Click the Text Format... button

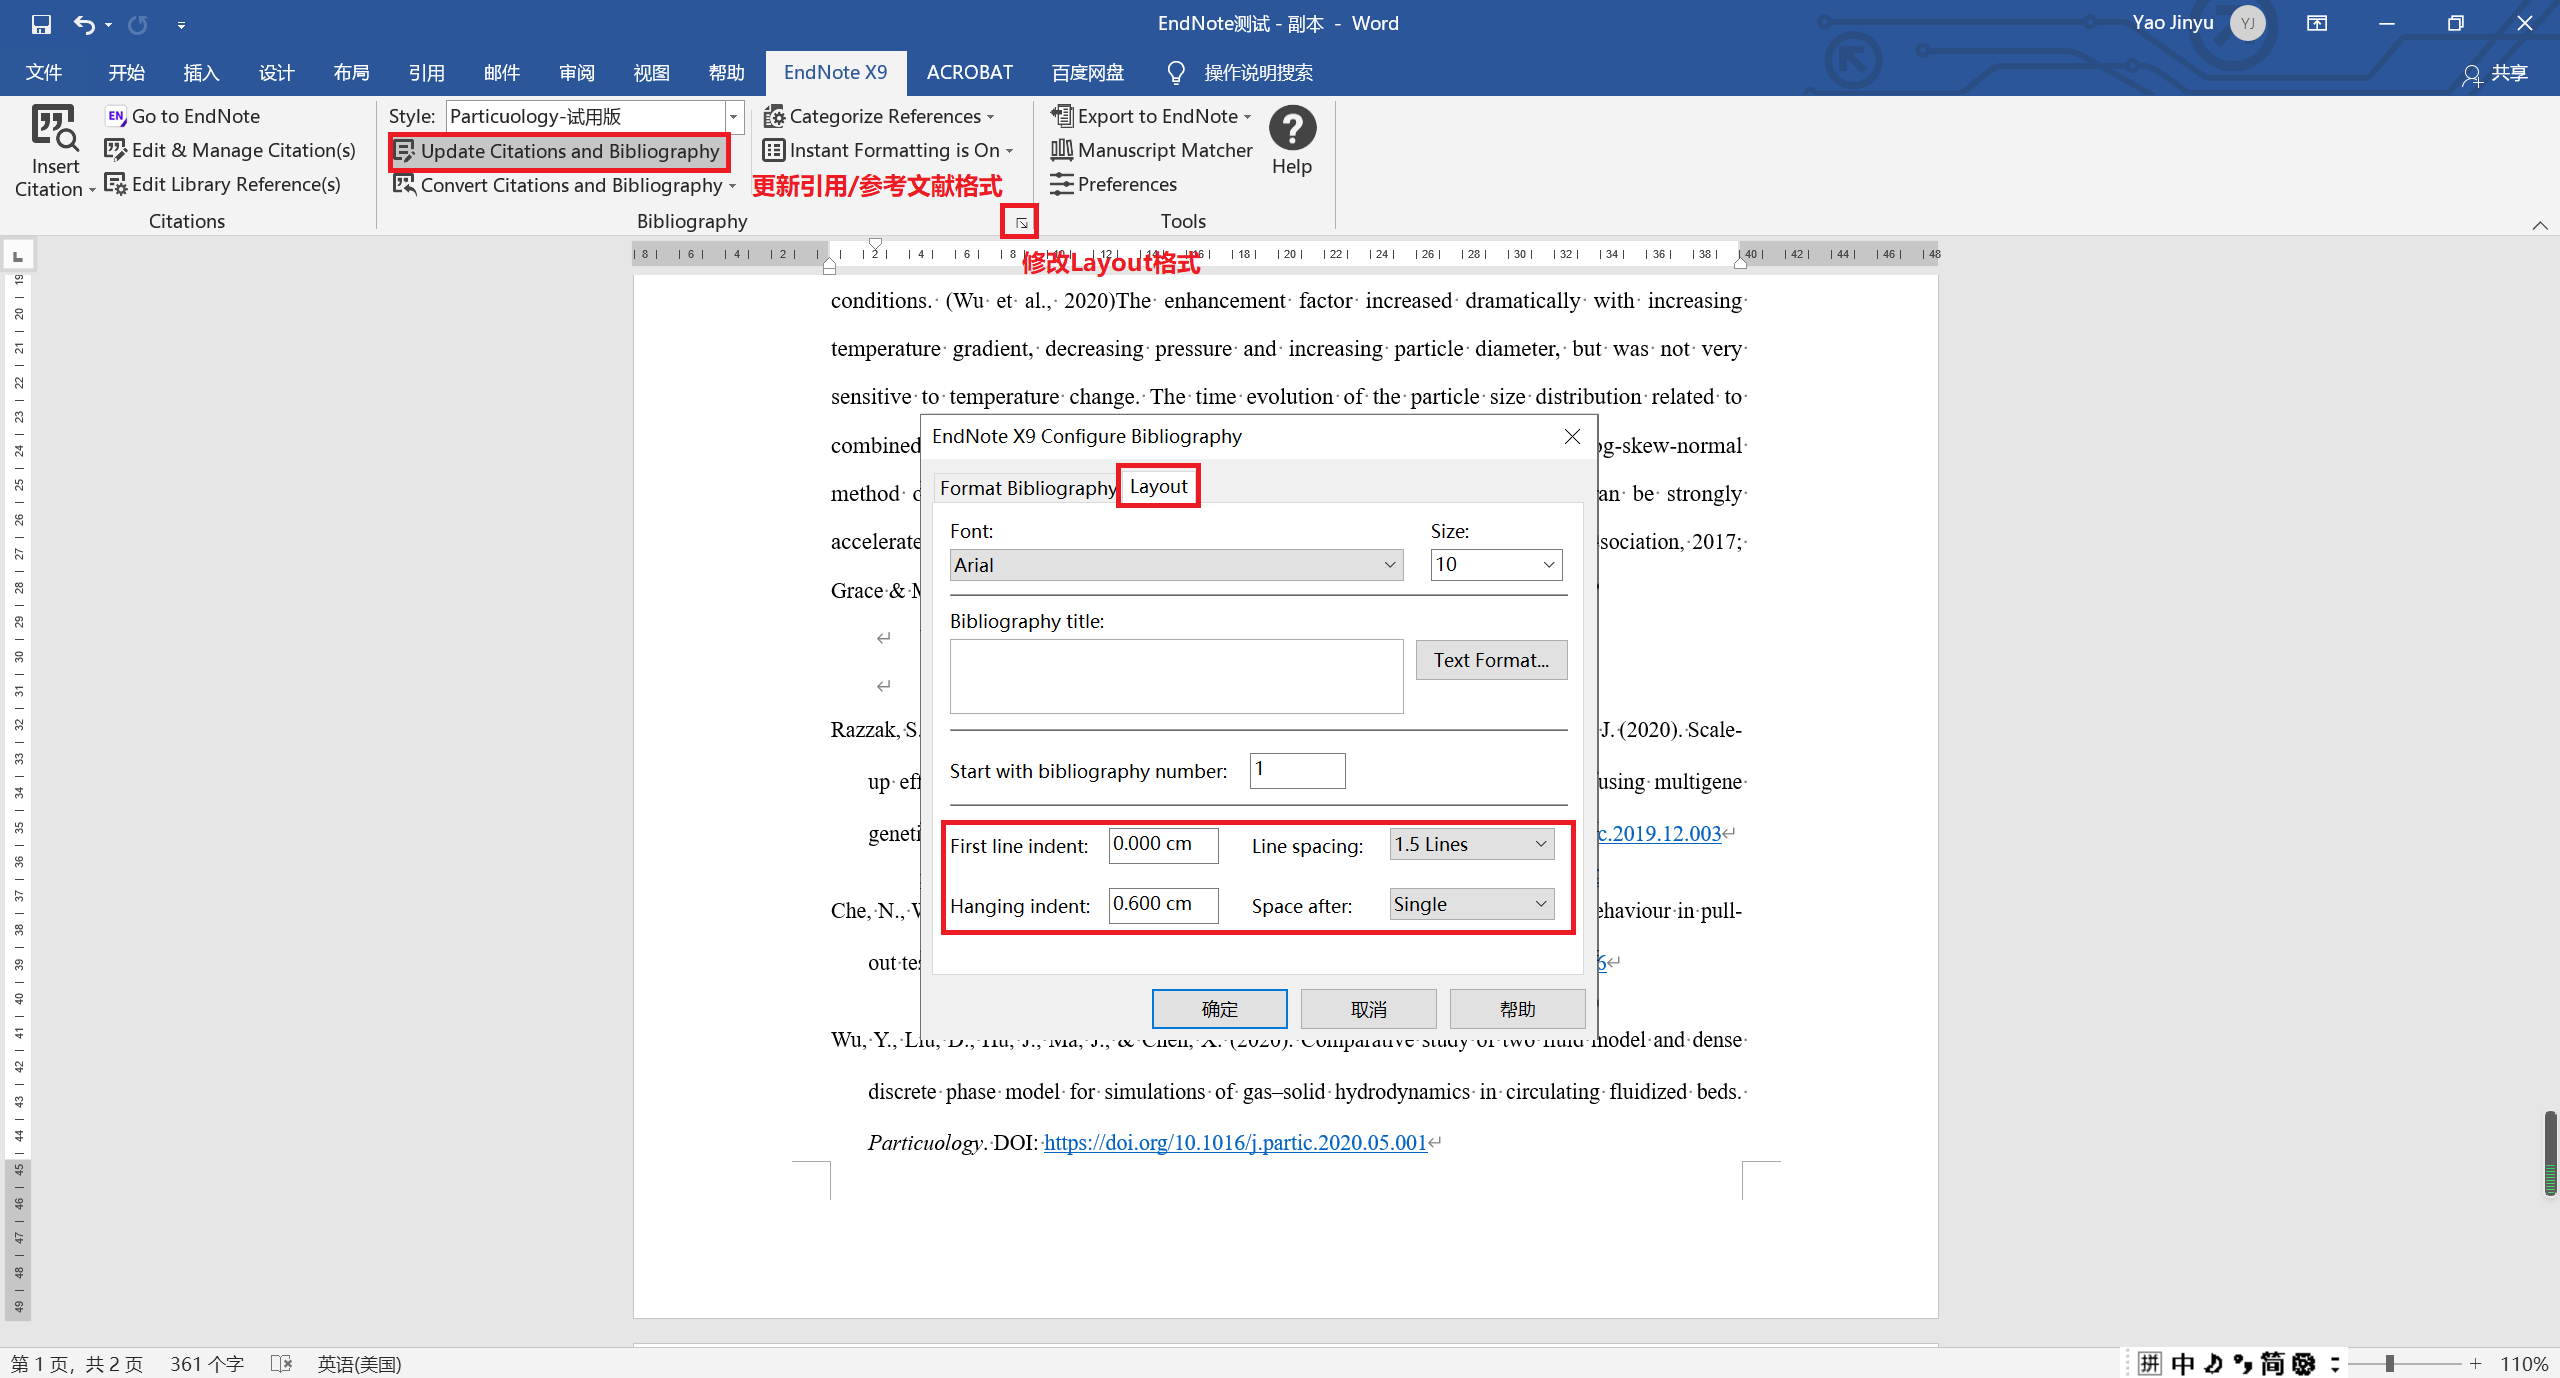point(1490,660)
